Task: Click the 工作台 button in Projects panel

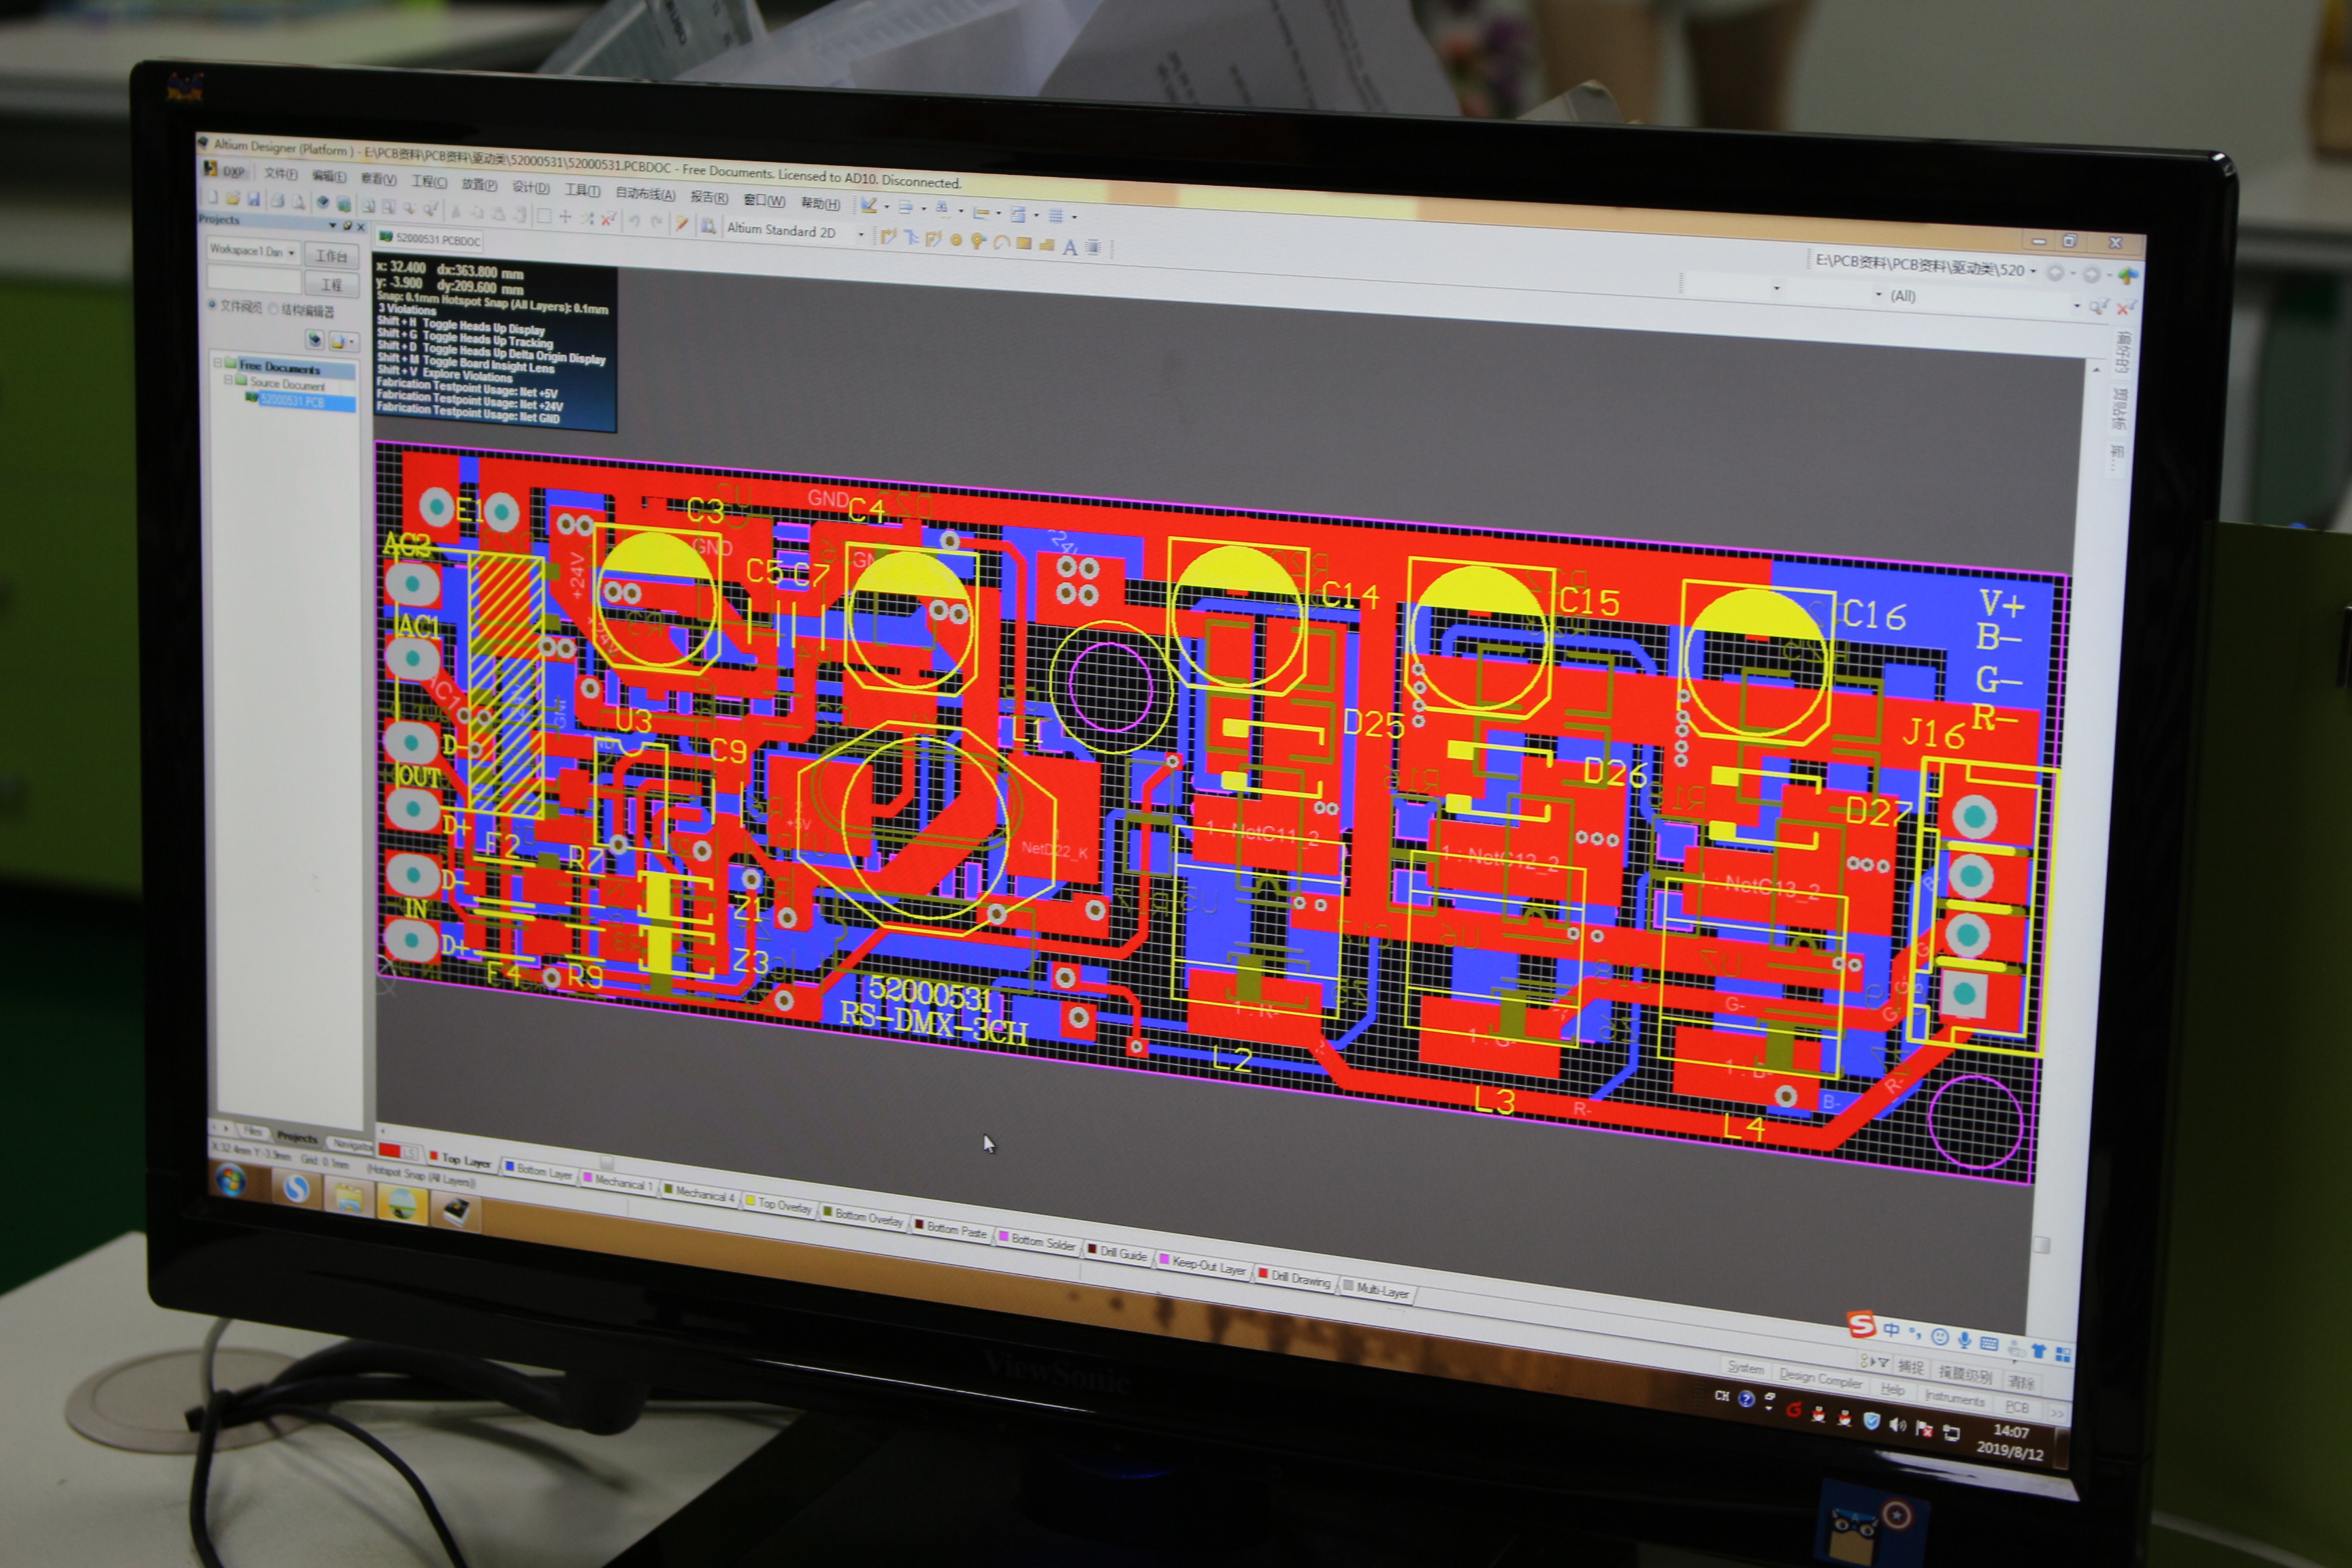Action: [x=331, y=256]
